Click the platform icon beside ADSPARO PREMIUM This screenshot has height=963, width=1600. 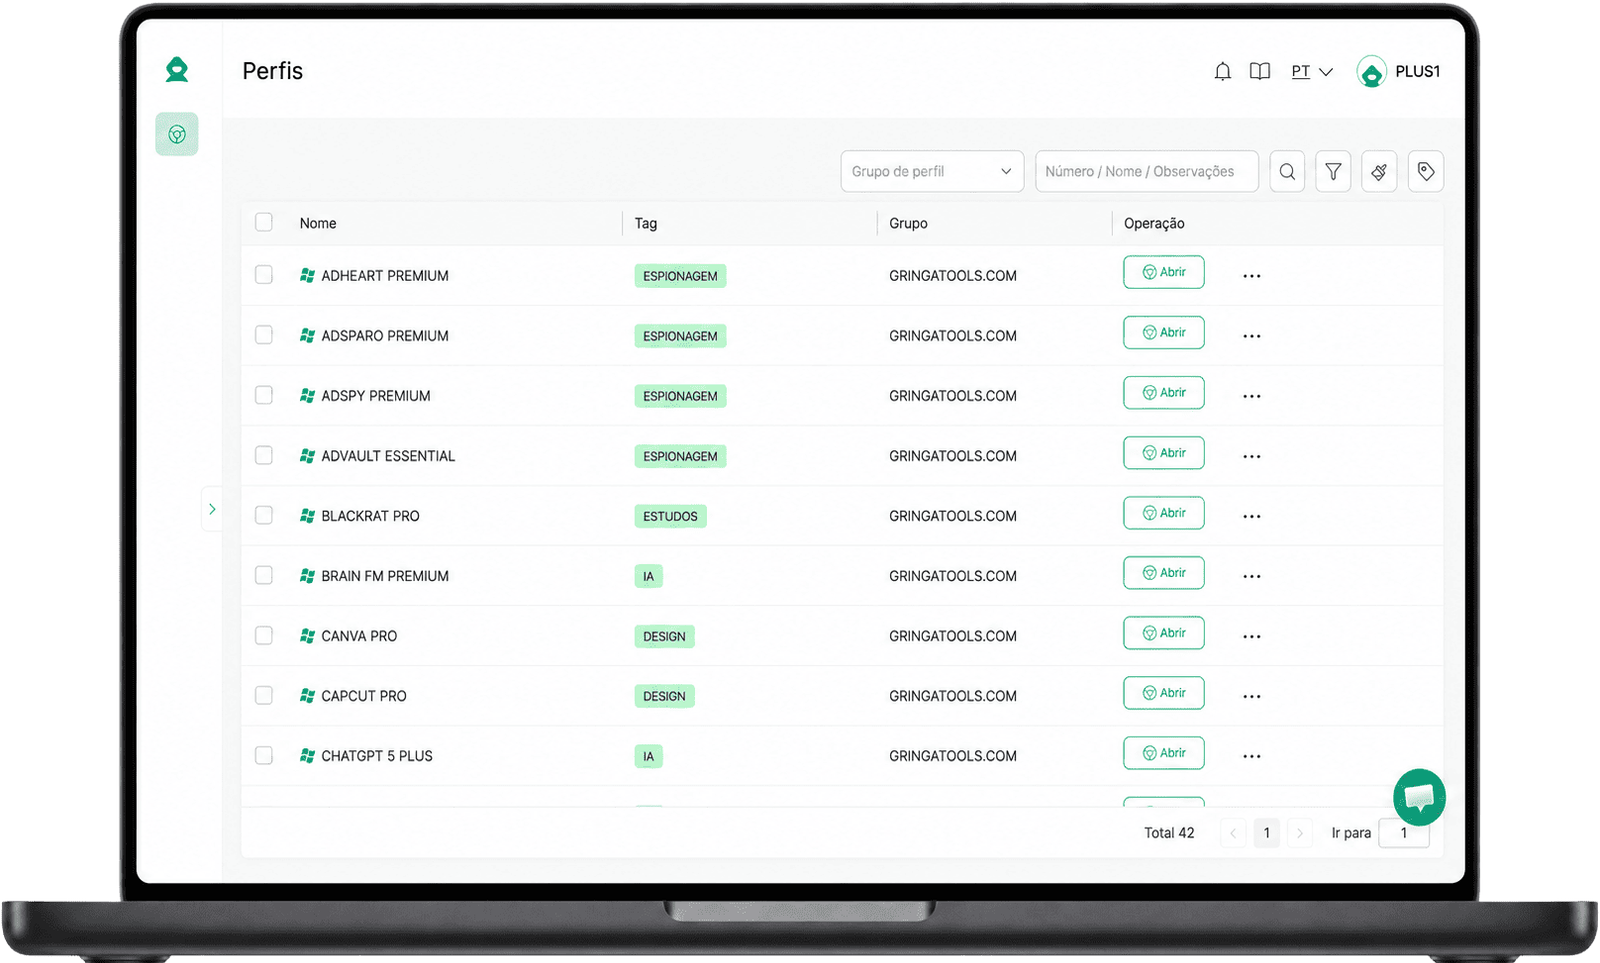click(308, 335)
